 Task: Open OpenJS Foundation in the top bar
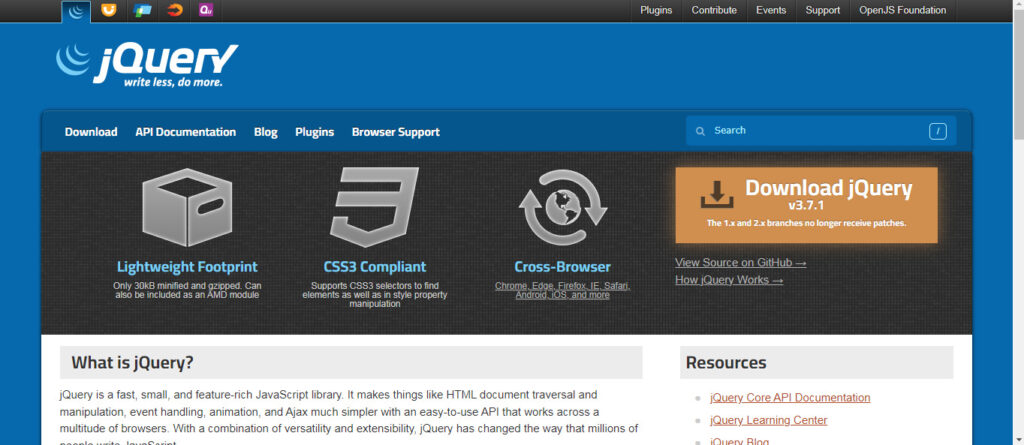(x=903, y=10)
